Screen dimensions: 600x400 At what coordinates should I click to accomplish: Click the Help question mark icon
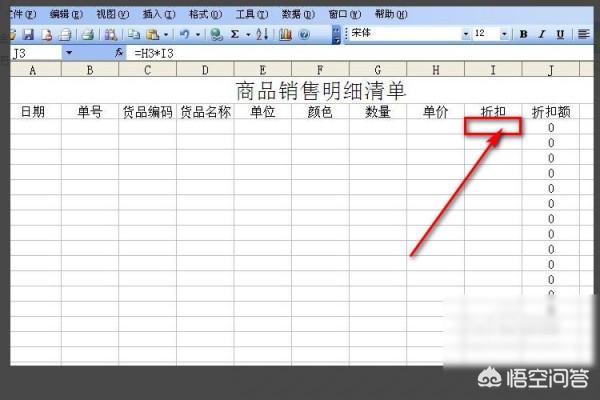click(304, 35)
